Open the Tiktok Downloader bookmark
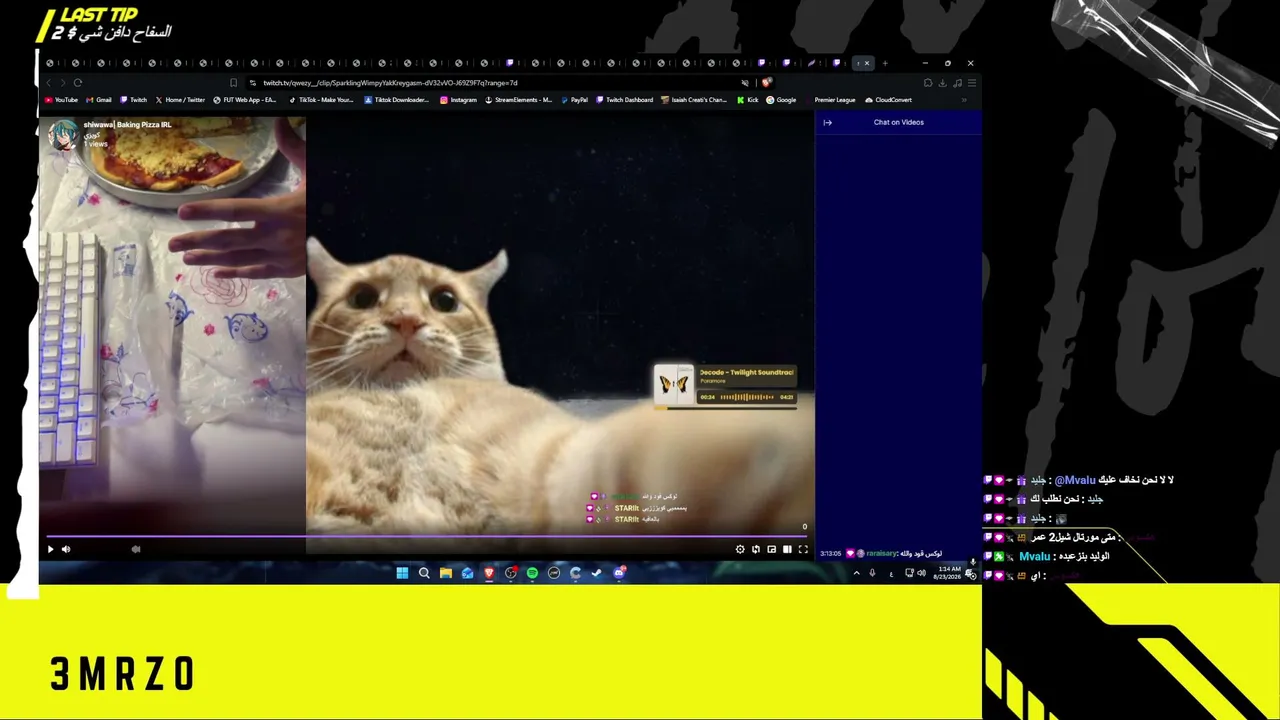The height and width of the screenshot is (720, 1280). coord(396,100)
